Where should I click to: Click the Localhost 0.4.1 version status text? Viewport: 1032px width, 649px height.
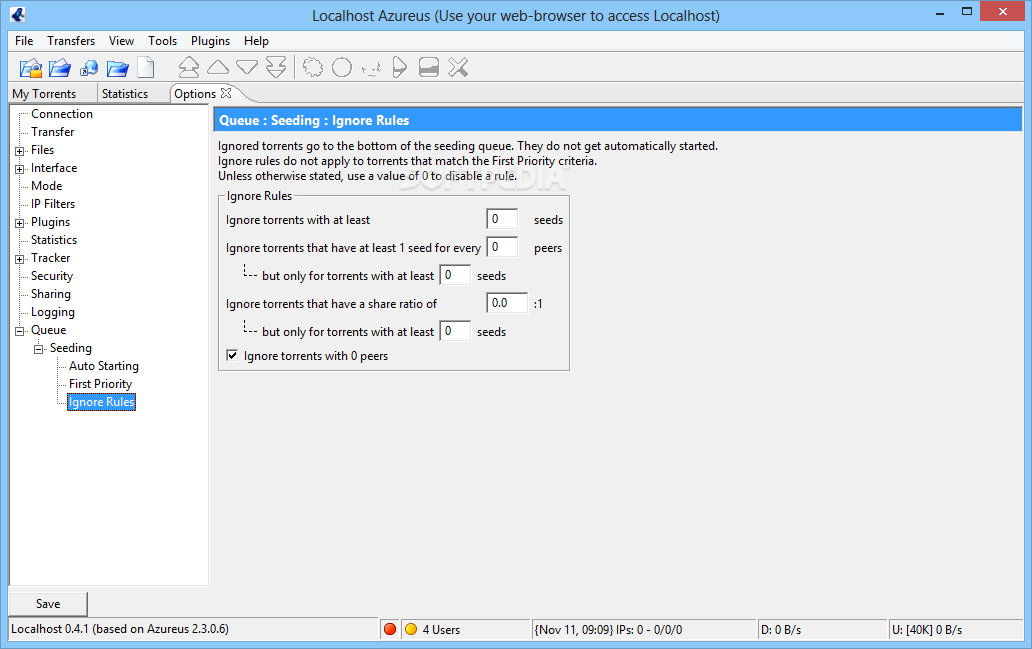[x=120, y=629]
